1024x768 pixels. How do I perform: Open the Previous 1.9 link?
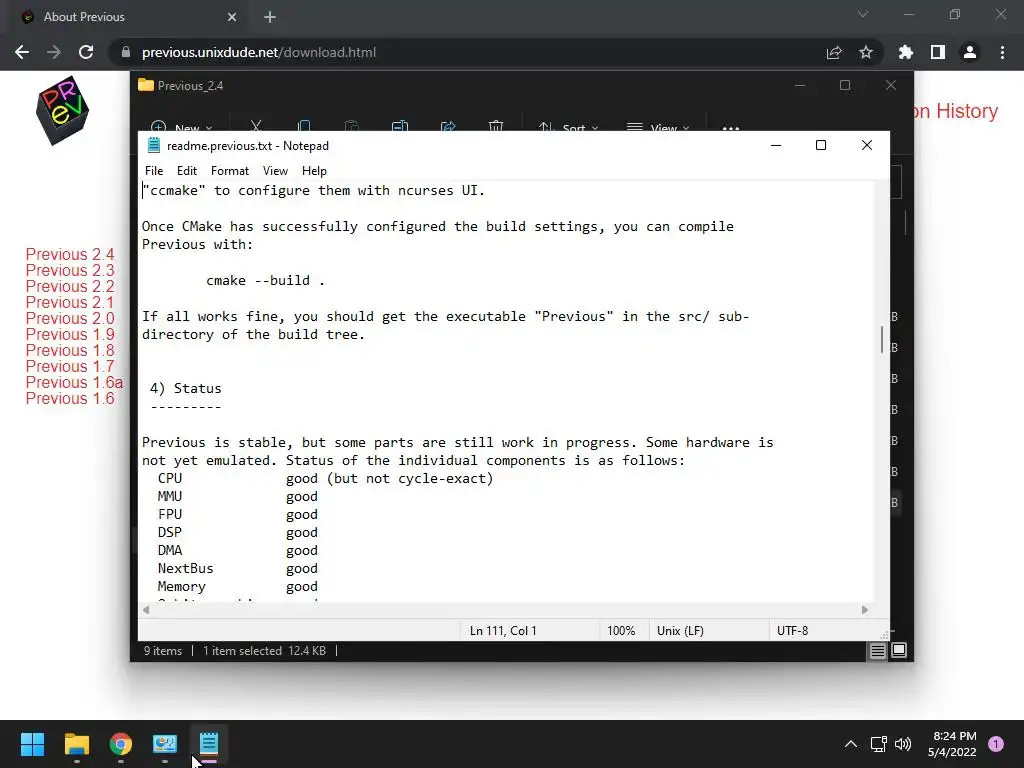click(70, 334)
